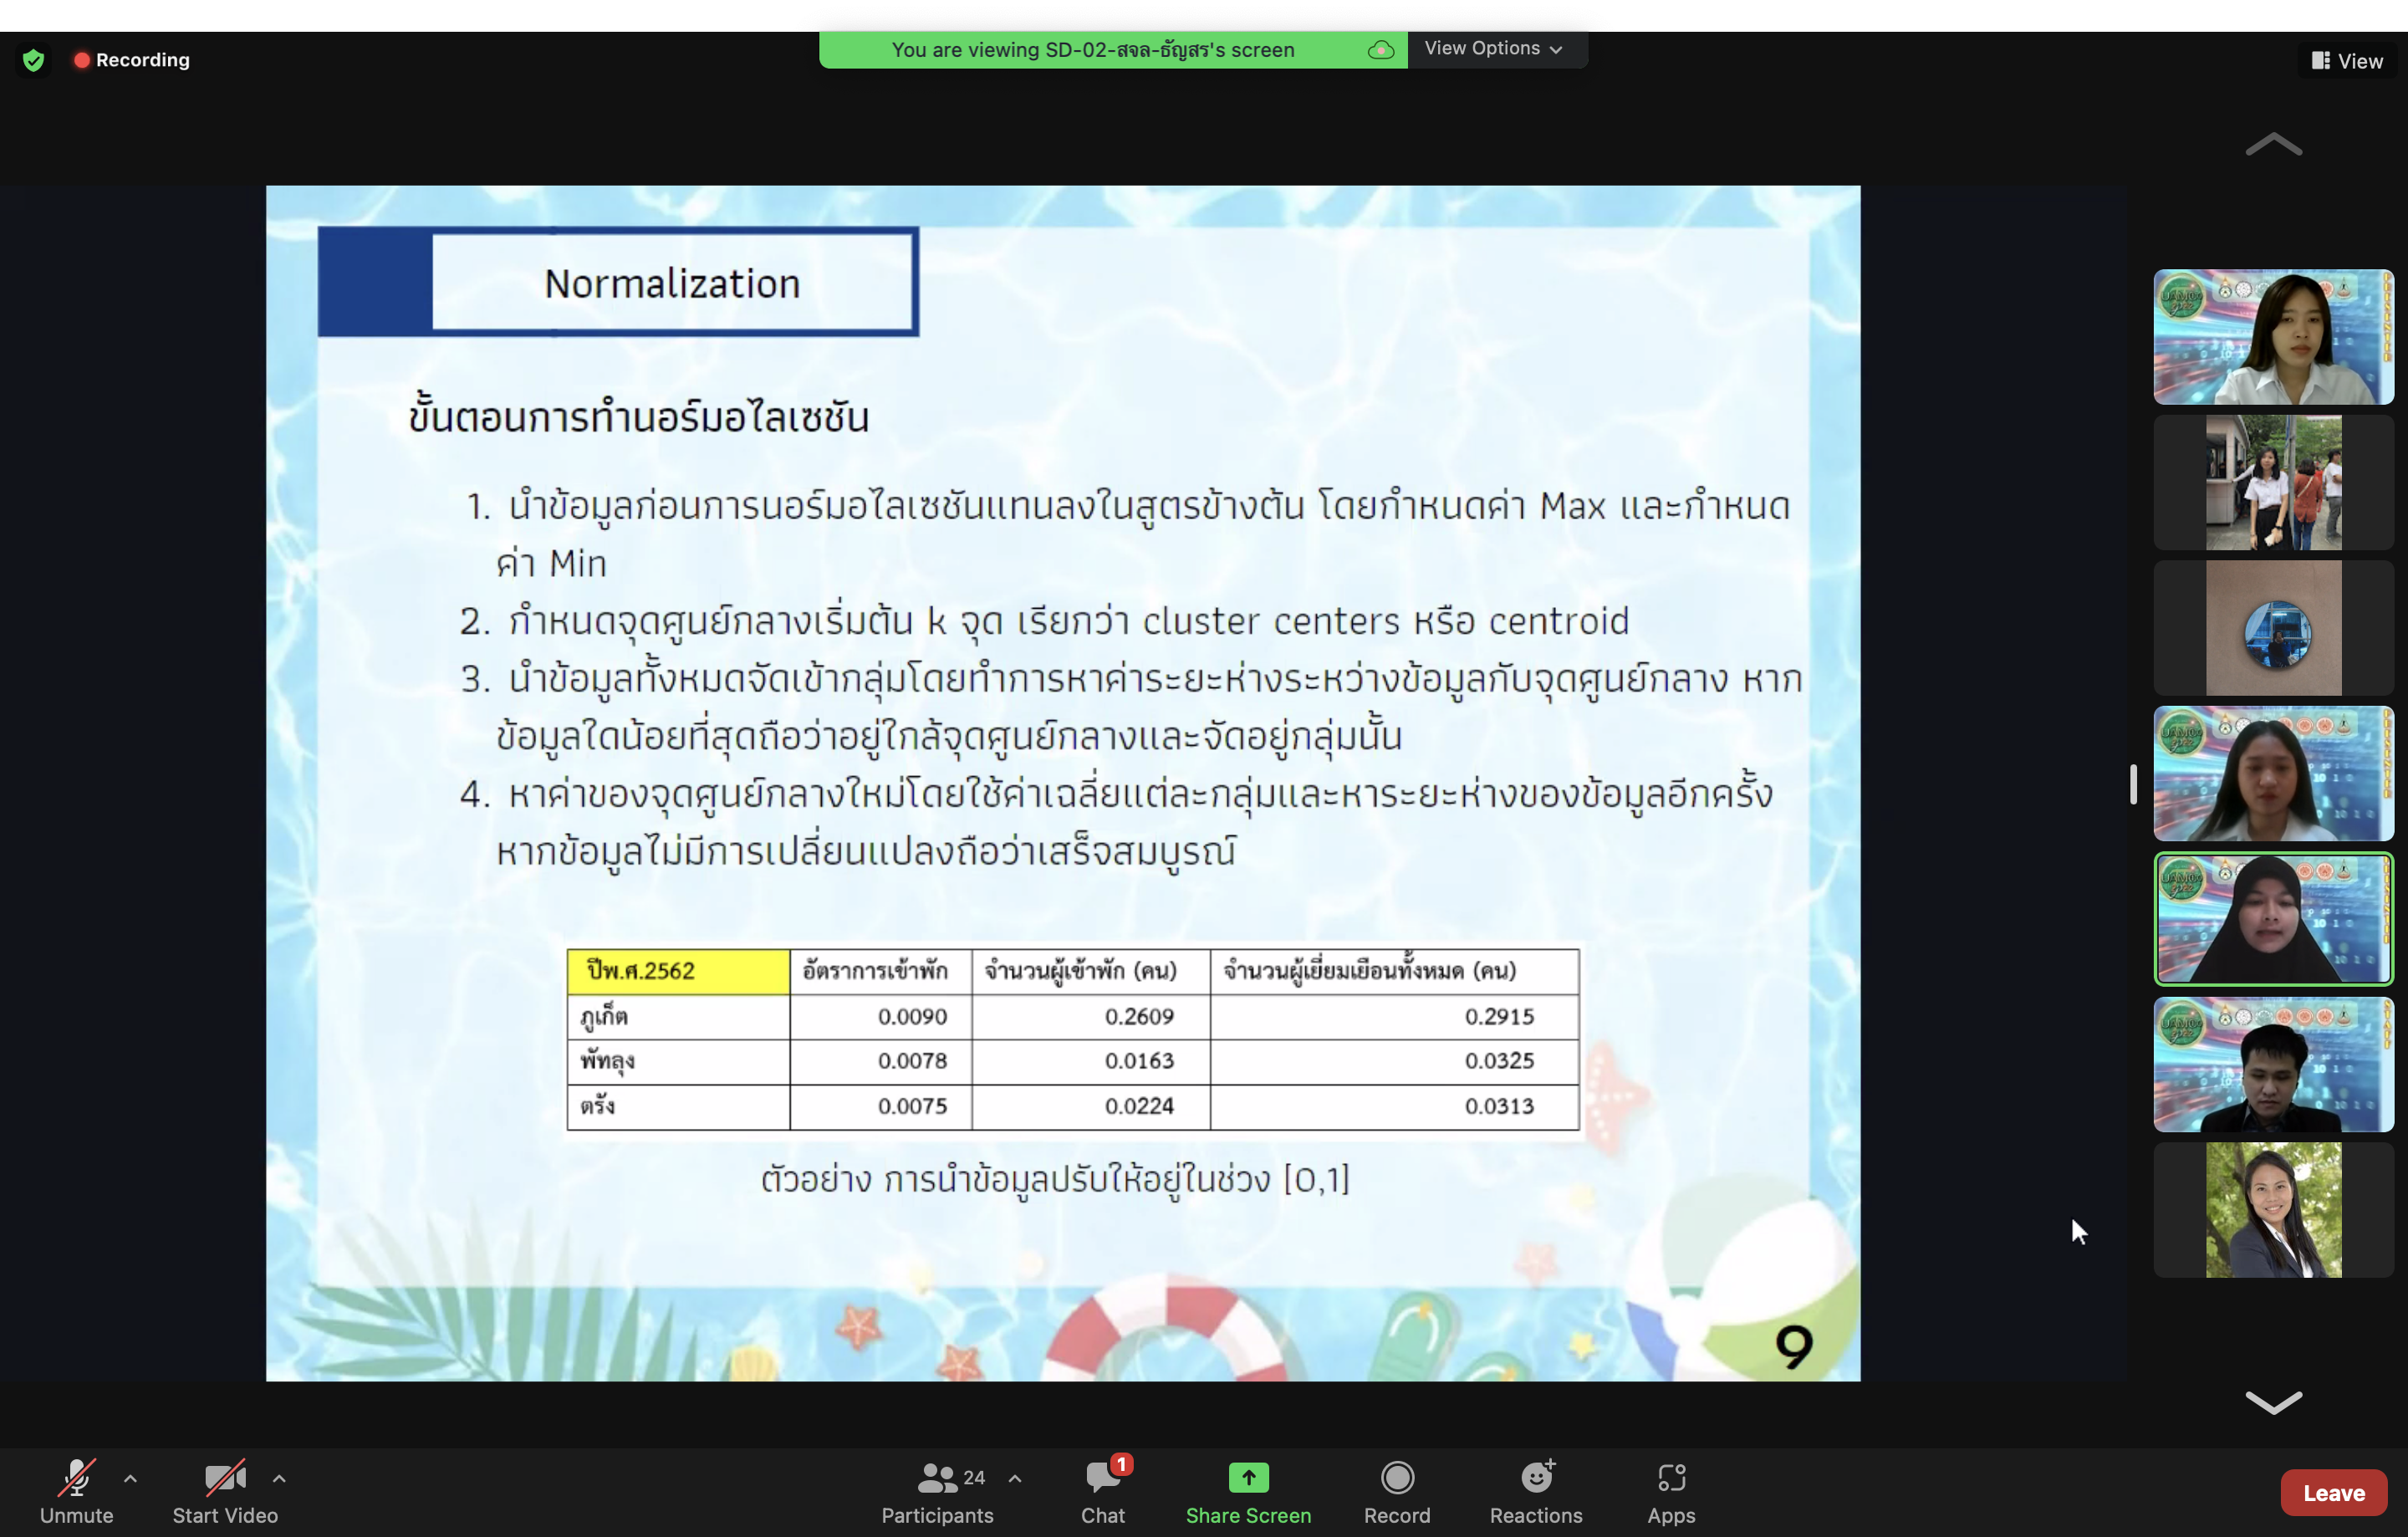Click the red Leave button
This screenshot has height=1537, width=2408.
coord(2334,1492)
